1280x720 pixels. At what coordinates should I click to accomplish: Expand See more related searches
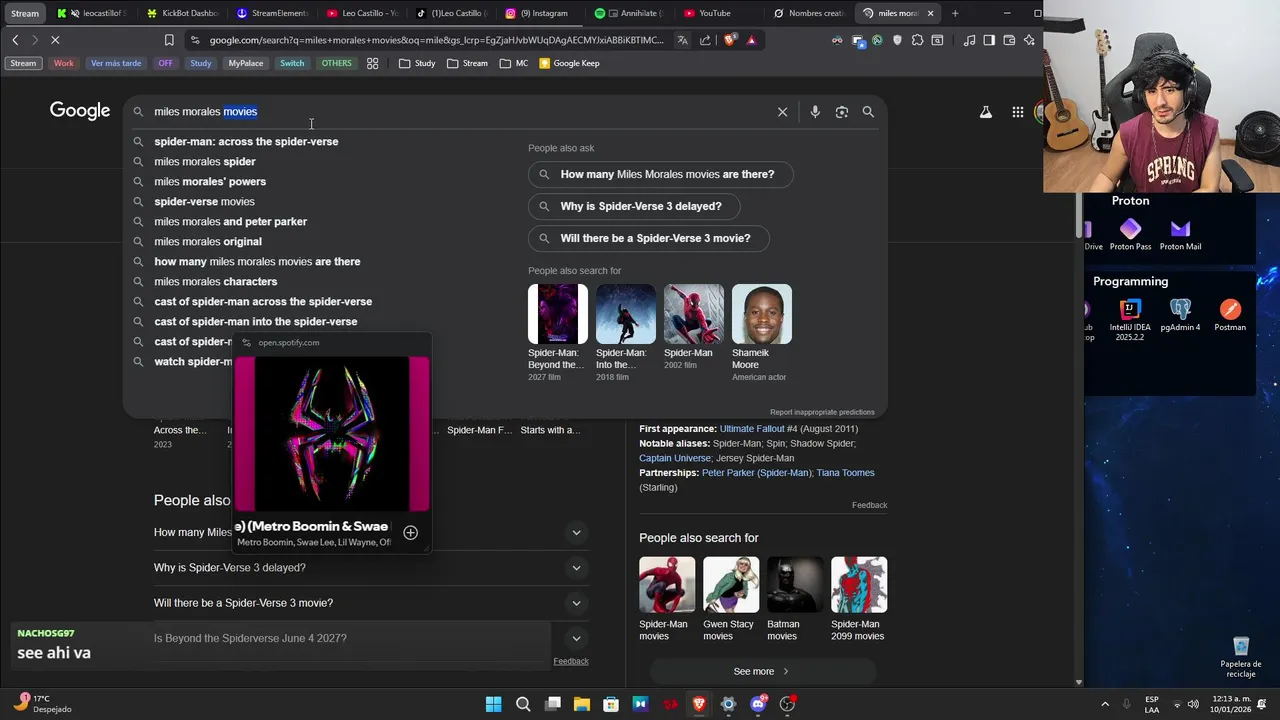click(762, 671)
